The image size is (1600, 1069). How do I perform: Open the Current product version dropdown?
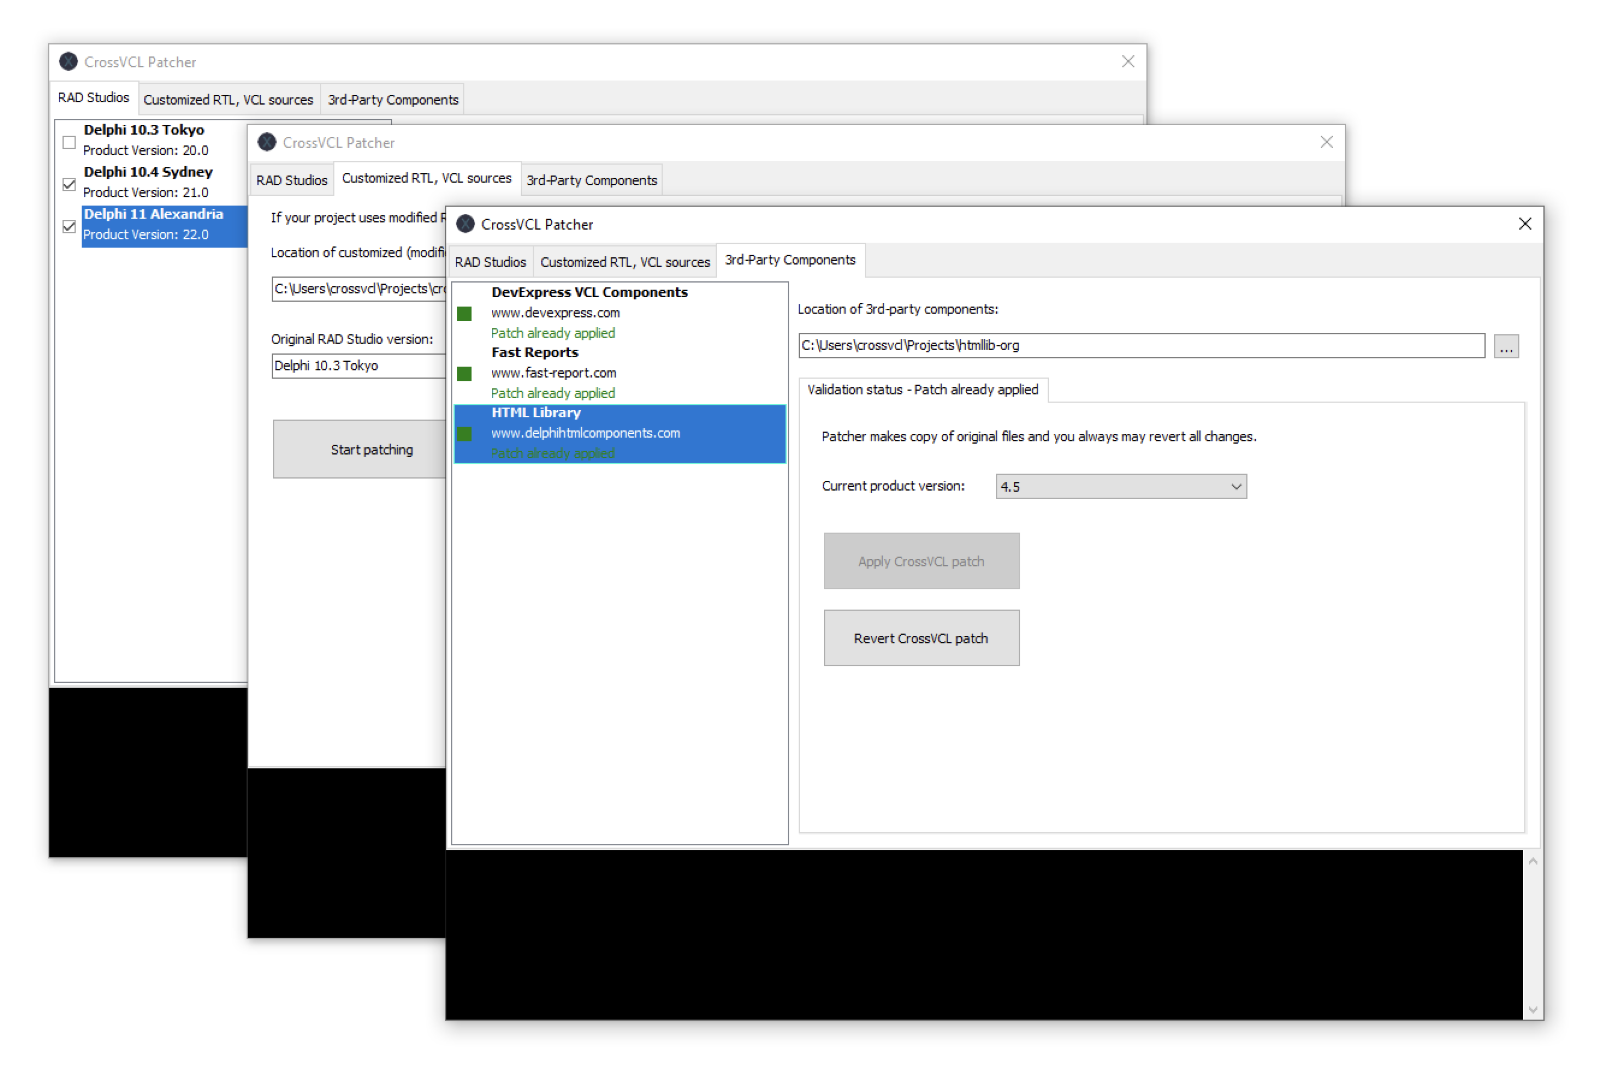(x=1121, y=487)
